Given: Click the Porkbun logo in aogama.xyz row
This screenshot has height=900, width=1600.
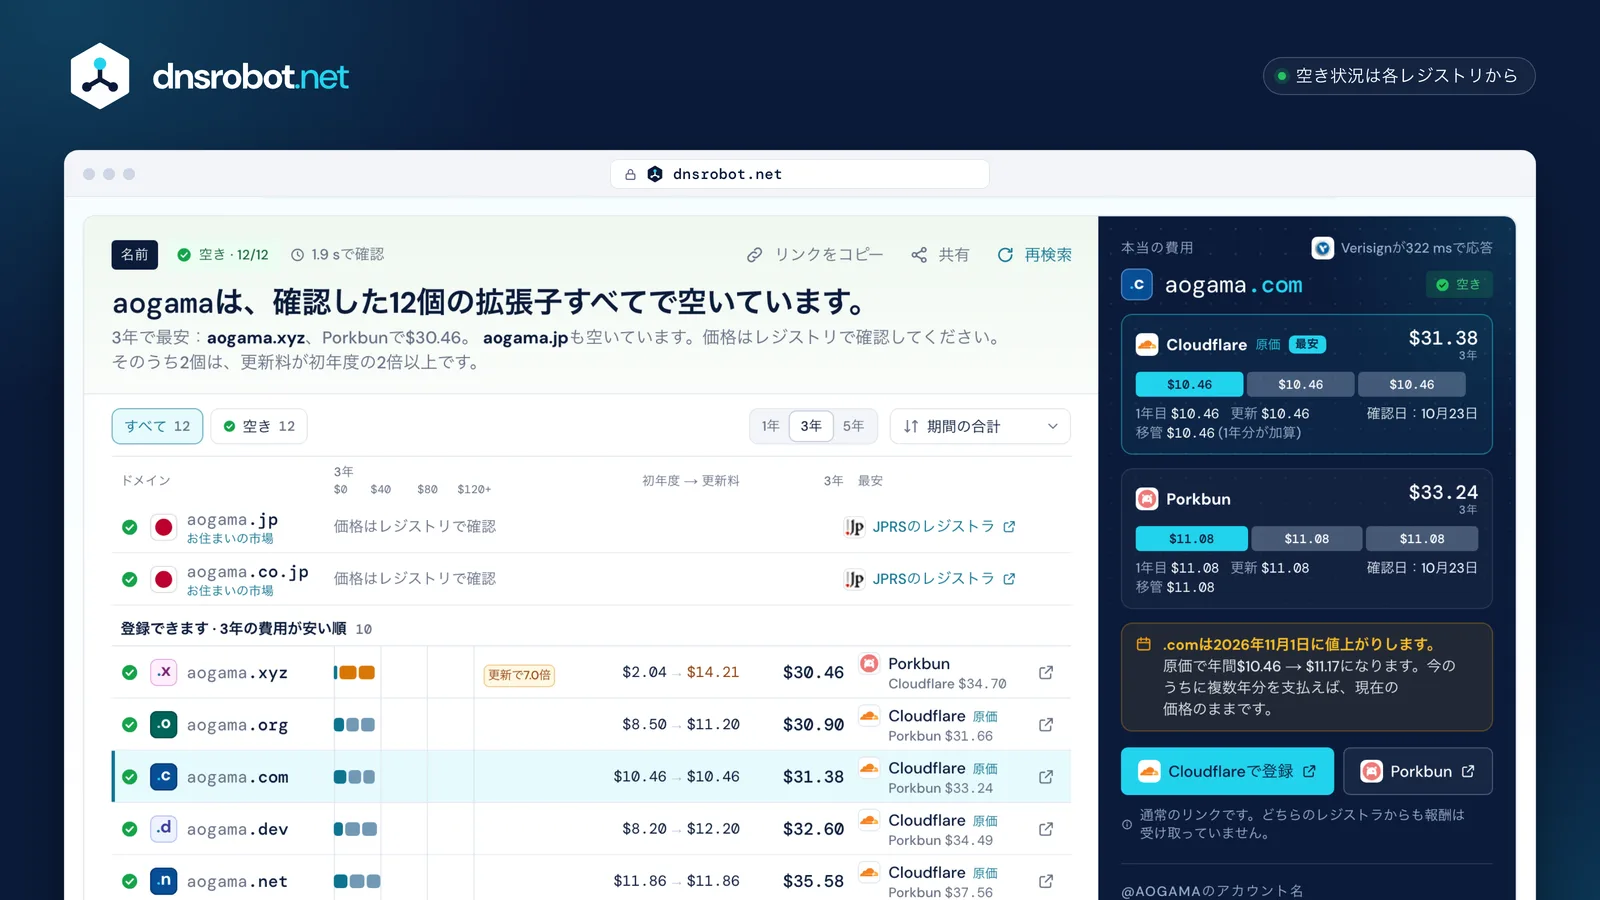Looking at the screenshot, I should point(869,663).
